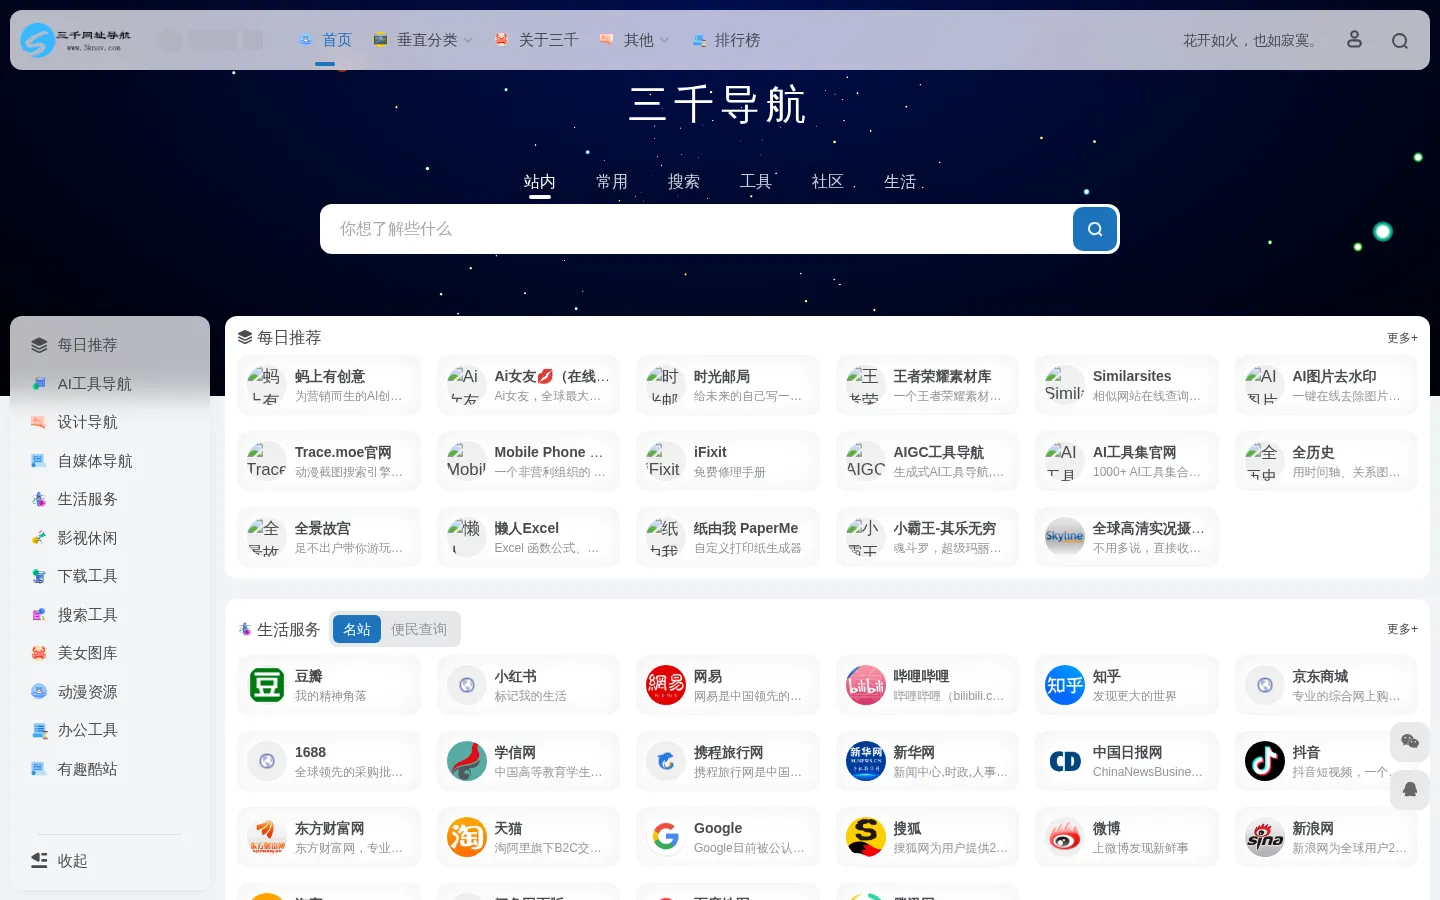Select the 站内 search tab
1440x900 pixels.
click(x=540, y=181)
